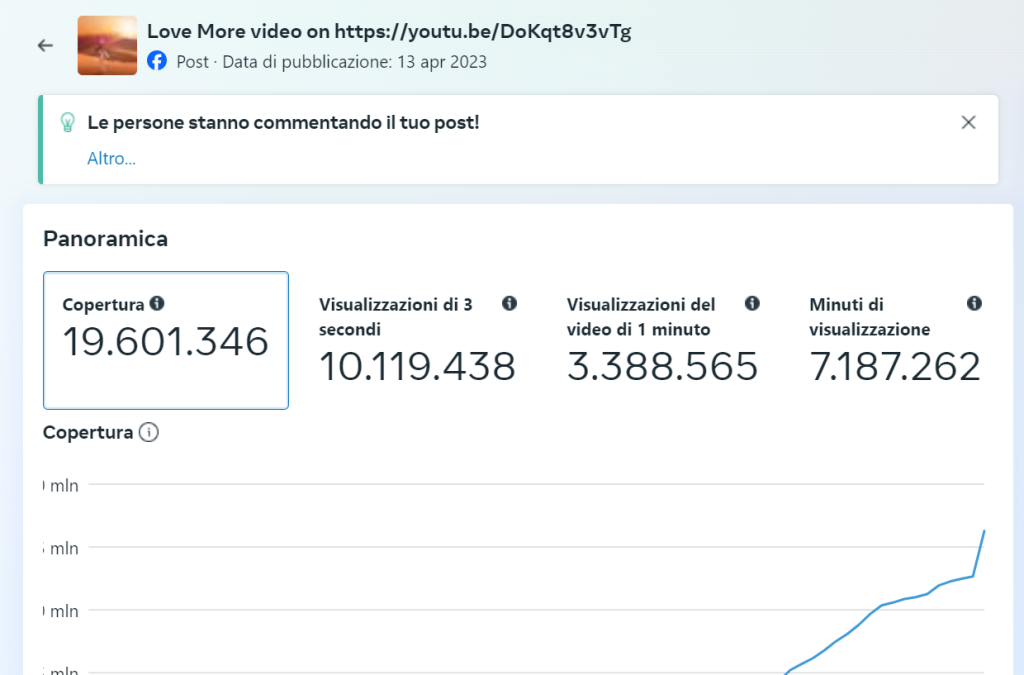This screenshot has height=675, width=1024.
Task: Click the post title with YouTube link
Action: 389,32
